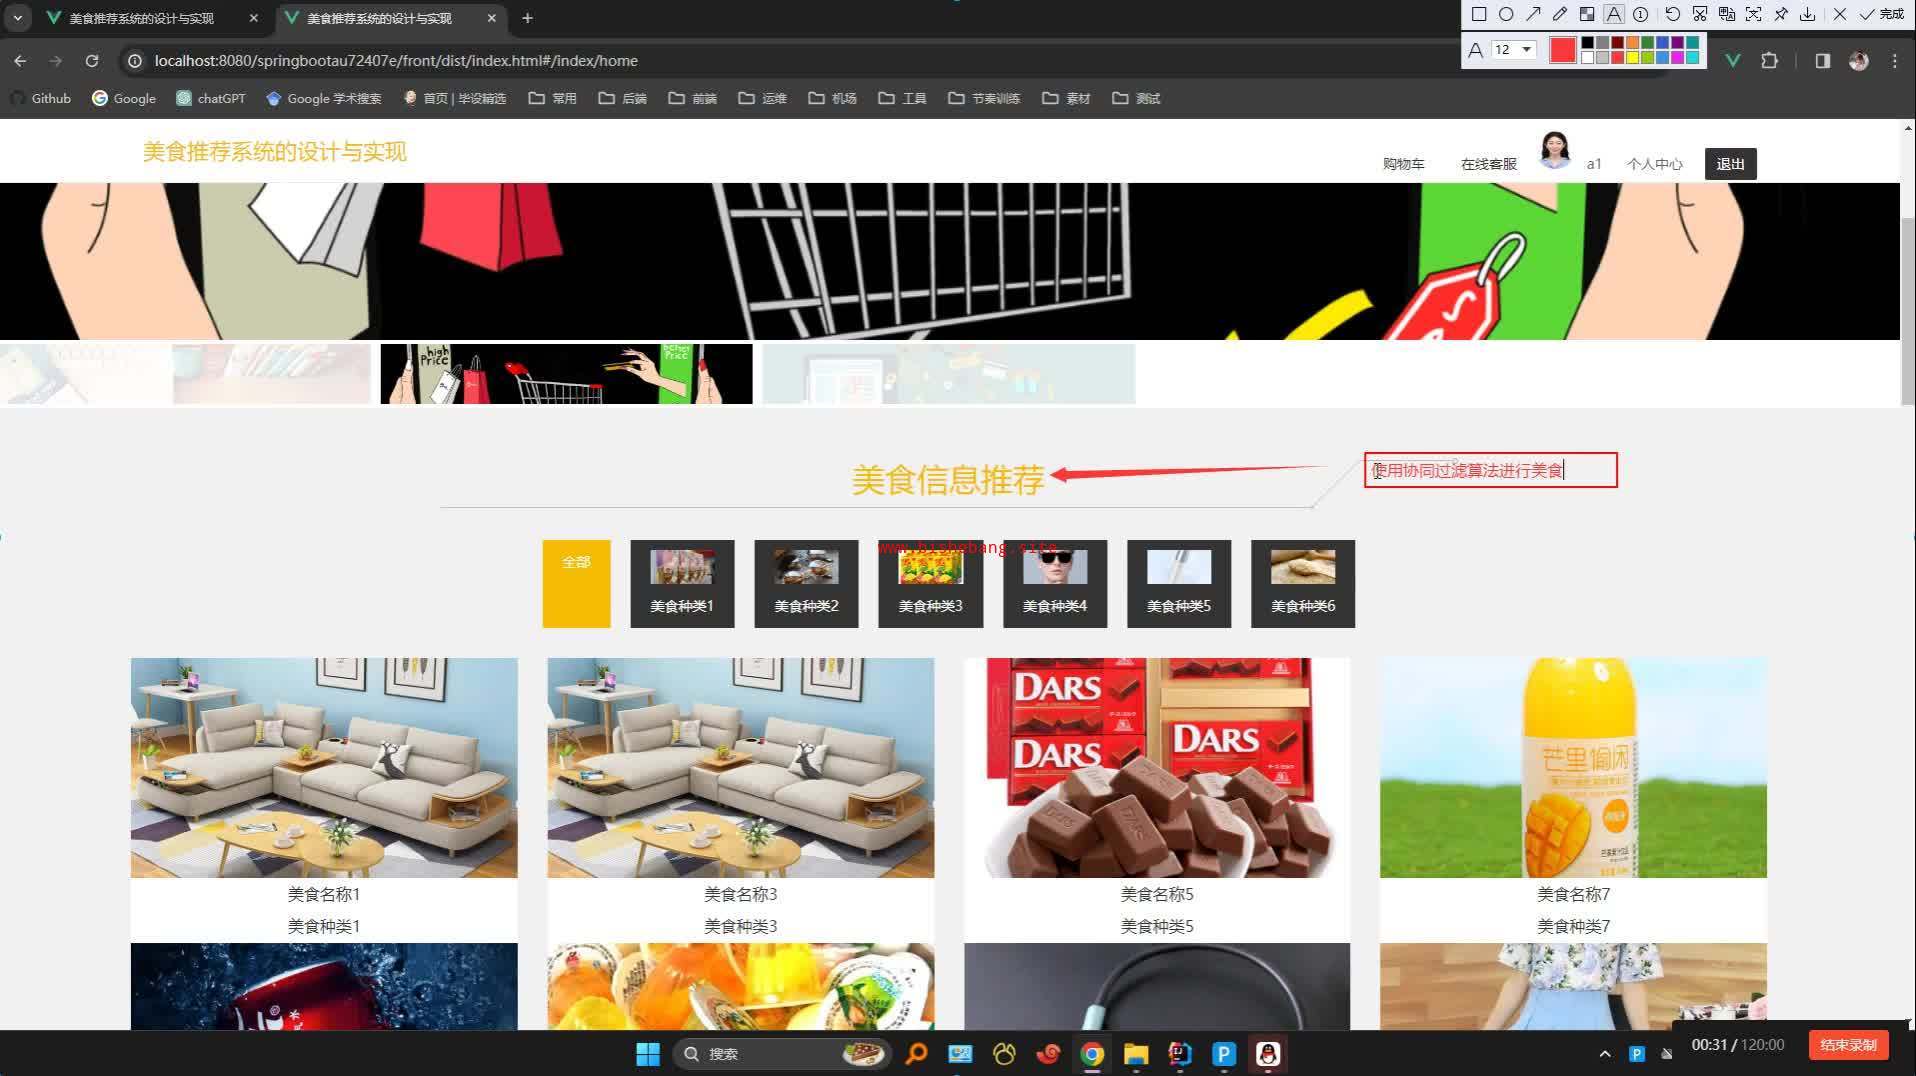The width and height of the screenshot is (1916, 1076).
Task: Switch to the first browser tab
Action: coord(141,18)
